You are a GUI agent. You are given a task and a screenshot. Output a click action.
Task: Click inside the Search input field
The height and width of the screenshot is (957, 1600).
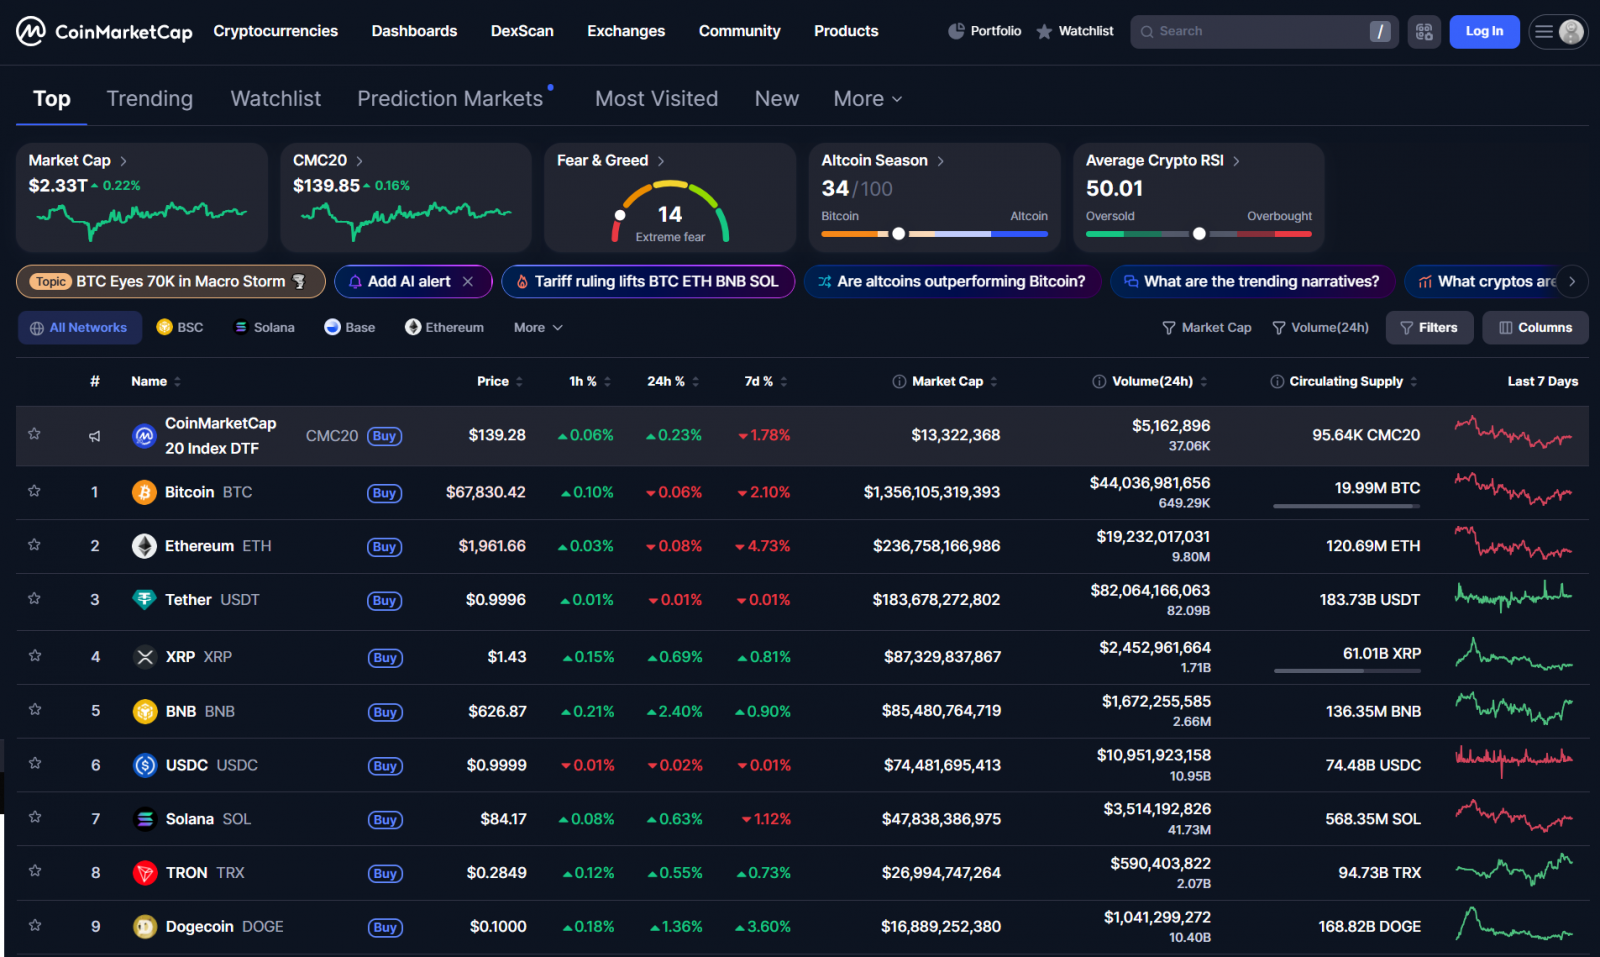[1250, 31]
